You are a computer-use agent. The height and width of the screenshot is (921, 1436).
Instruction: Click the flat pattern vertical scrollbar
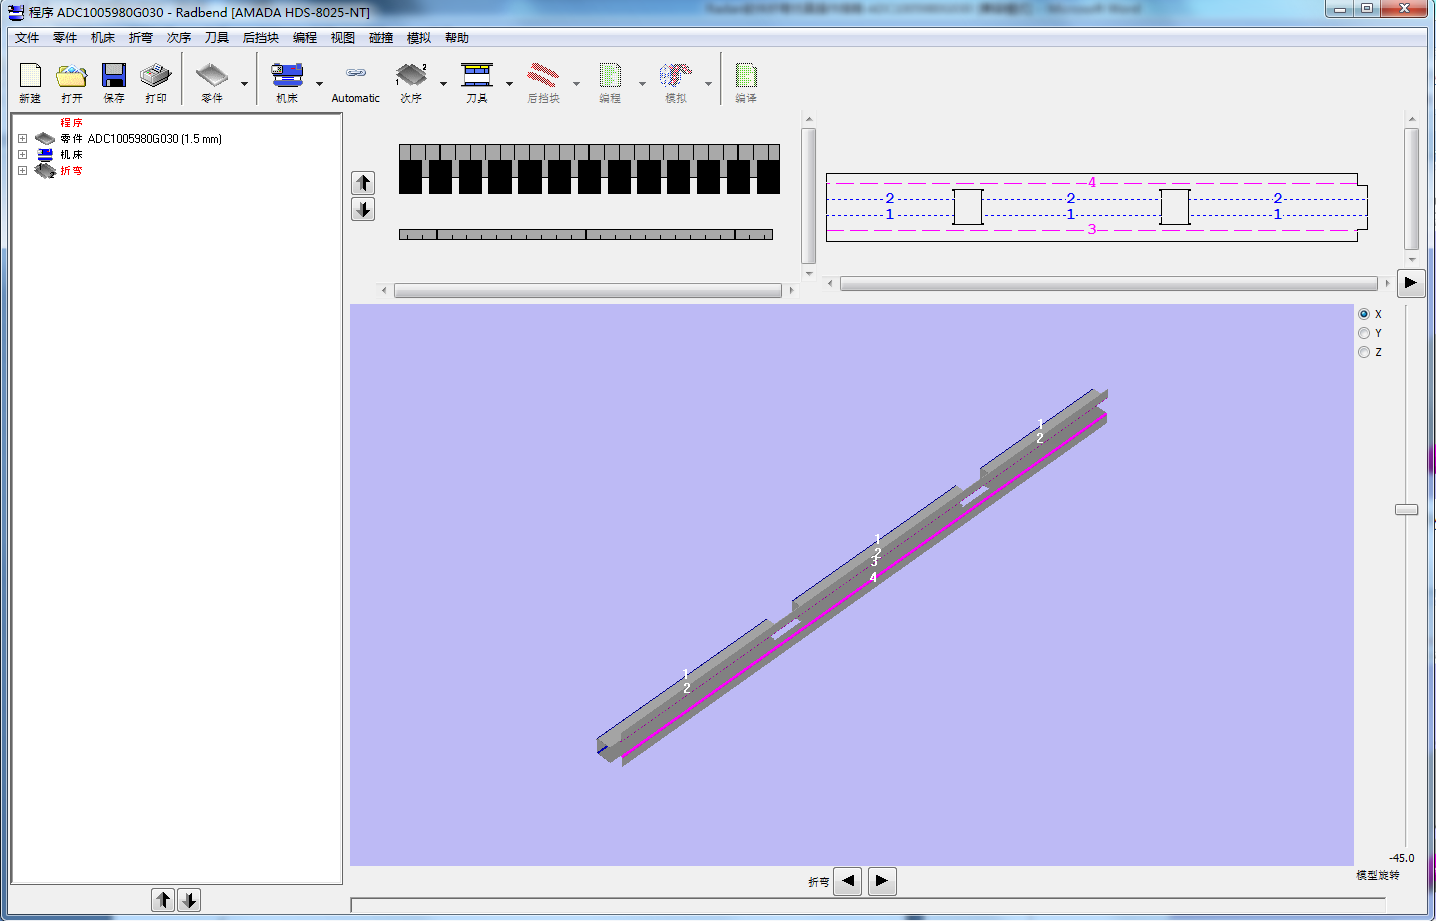pyautogui.click(x=1412, y=189)
